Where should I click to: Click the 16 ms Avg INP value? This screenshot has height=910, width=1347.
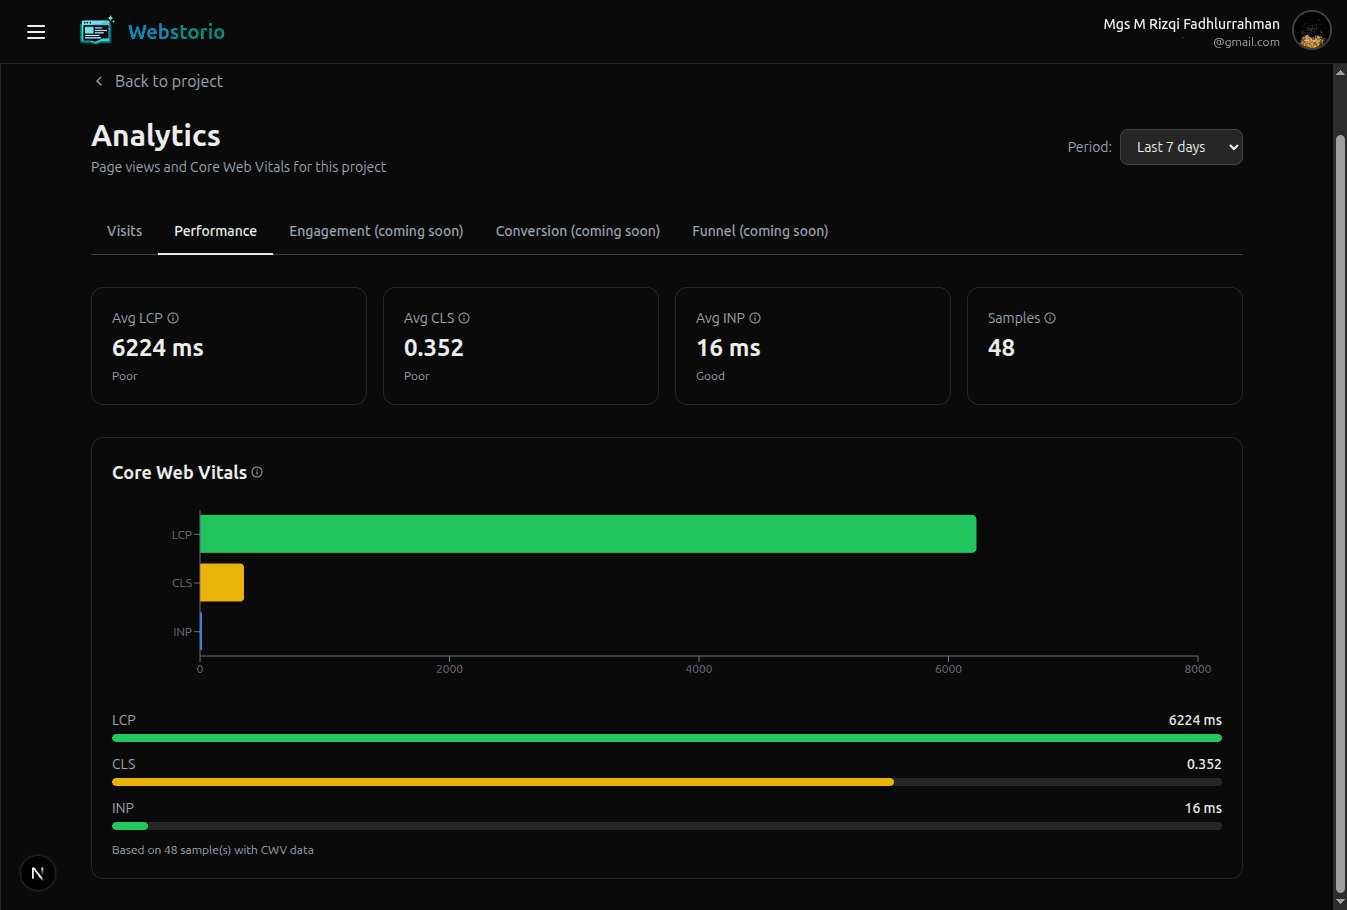(728, 348)
